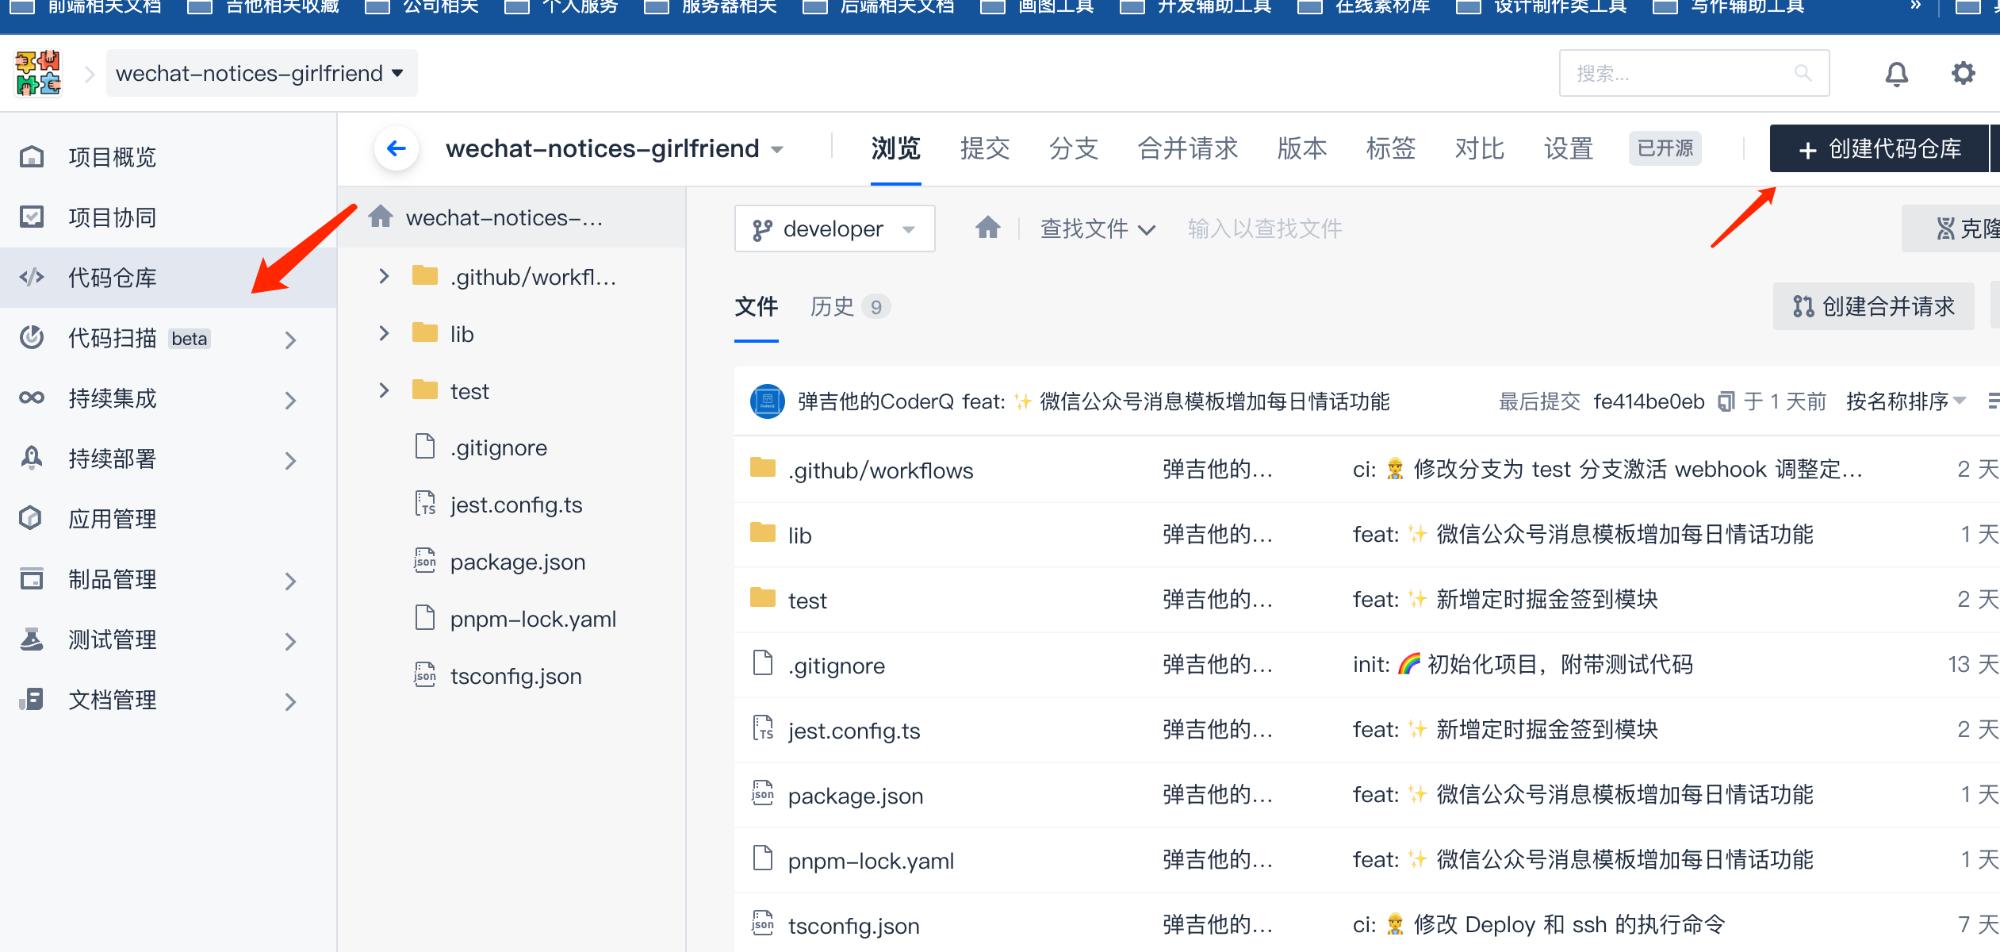The image size is (2000, 952).
Task: Click the jest.config.ts file icon in table
Action: coord(763,728)
